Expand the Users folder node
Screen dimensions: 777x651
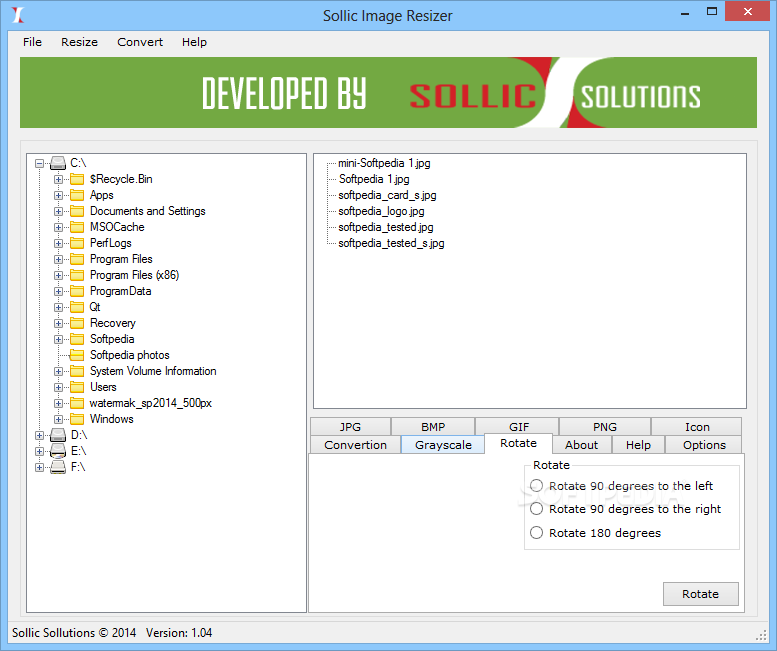tap(58, 387)
